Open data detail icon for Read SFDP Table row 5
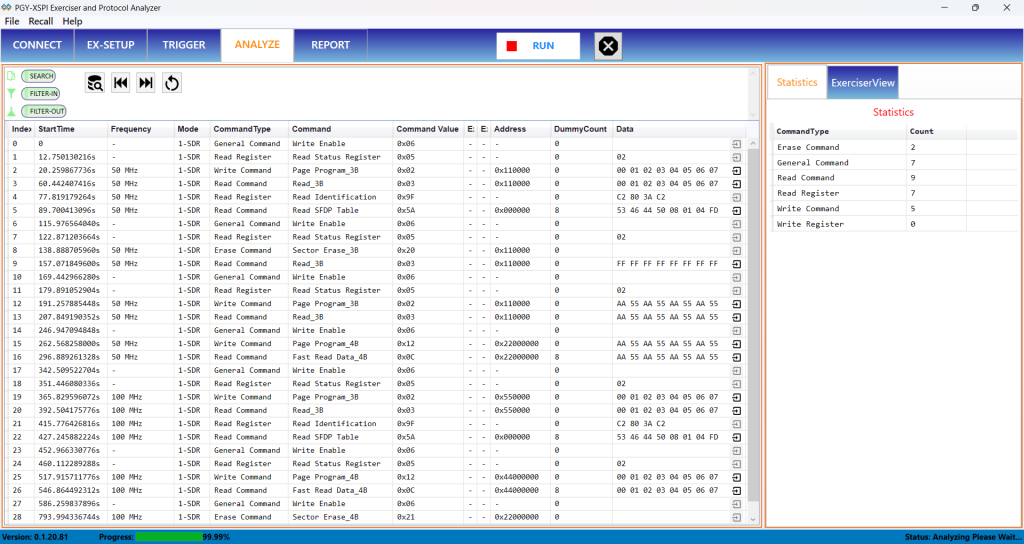The height and width of the screenshot is (544, 1024). [737, 210]
